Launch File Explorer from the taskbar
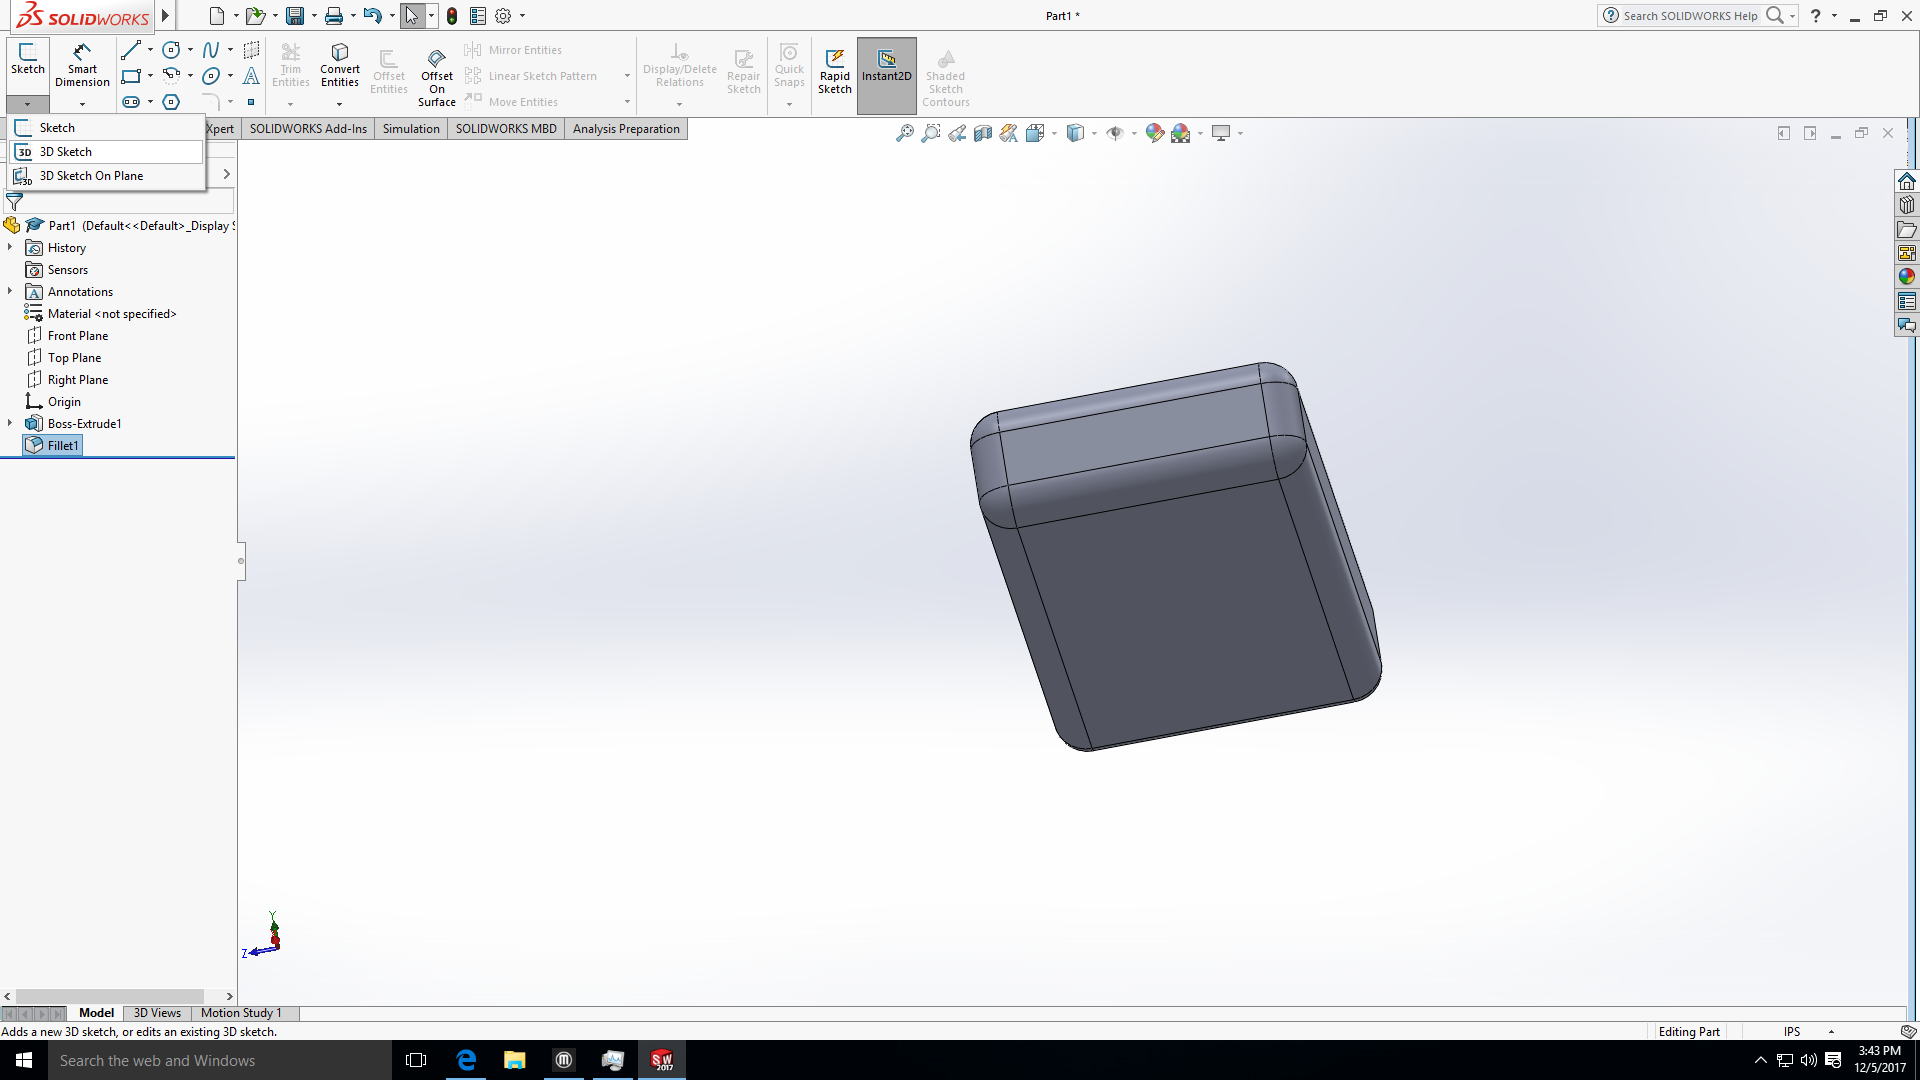This screenshot has height=1080, width=1920. click(x=514, y=1060)
